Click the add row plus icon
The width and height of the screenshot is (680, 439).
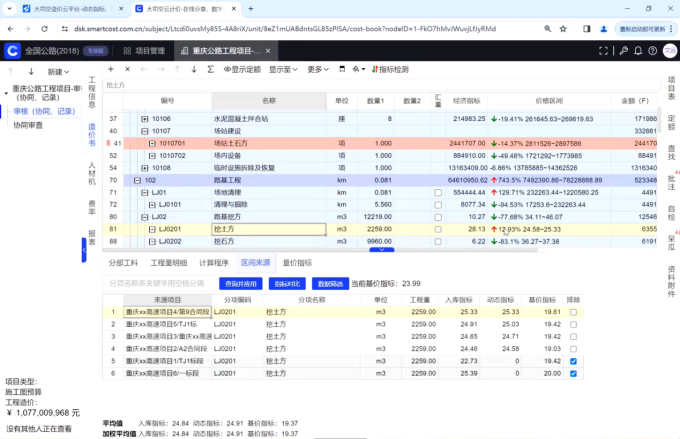pyautogui.click(x=110, y=70)
